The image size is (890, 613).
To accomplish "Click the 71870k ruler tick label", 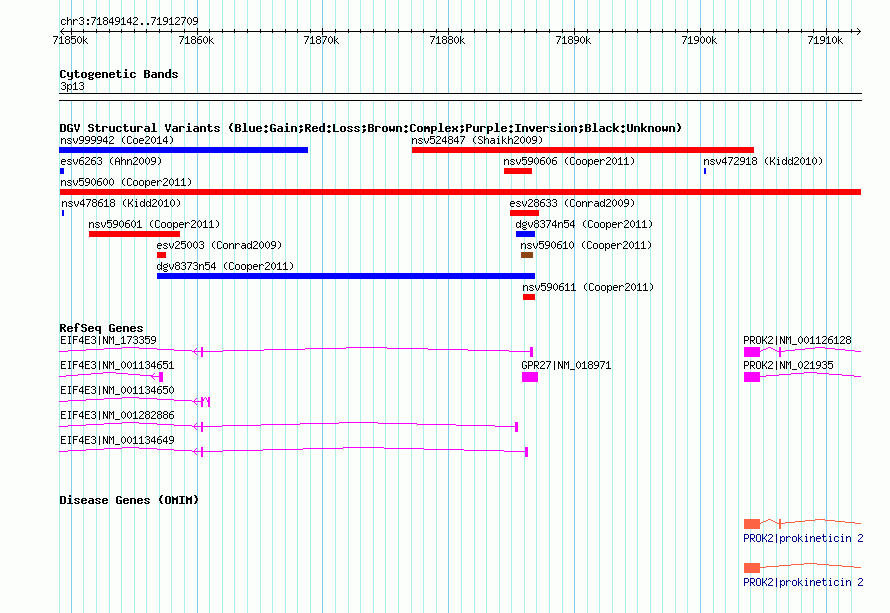I will [x=322, y=40].
